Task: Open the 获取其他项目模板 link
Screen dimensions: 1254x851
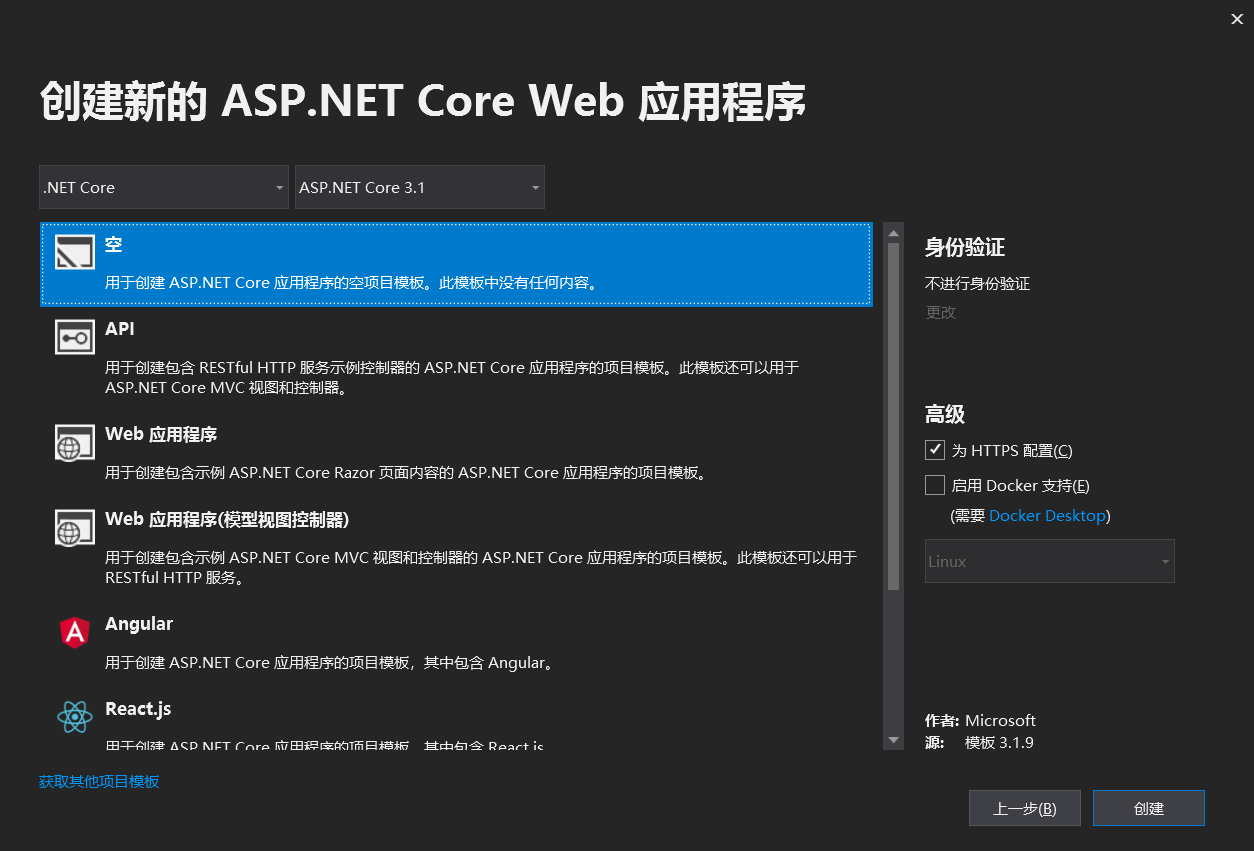Action: pyautogui.click(x=99, y=781)
